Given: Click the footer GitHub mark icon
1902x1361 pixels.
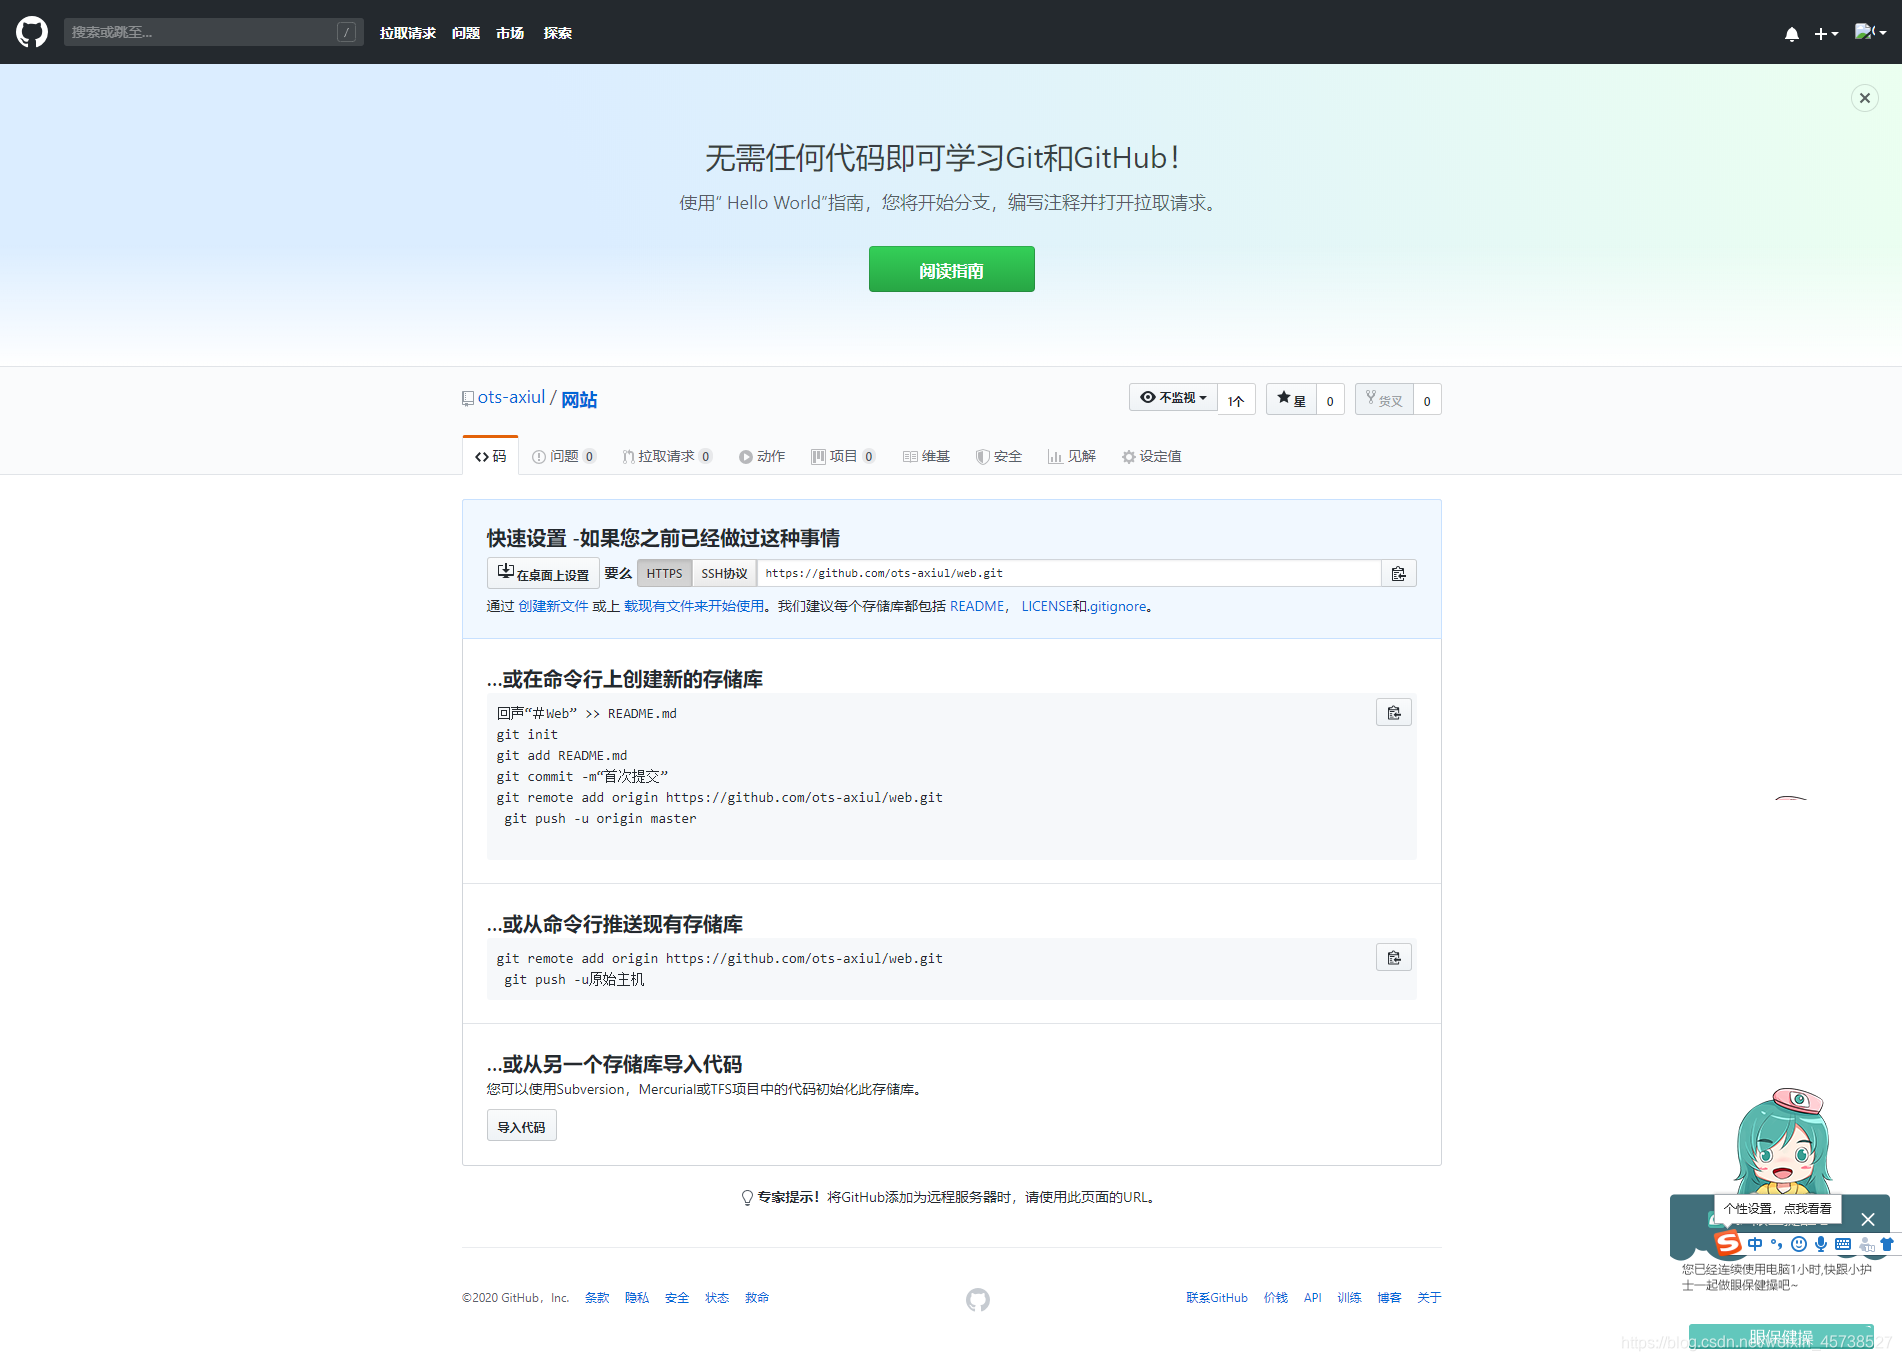Looking at the screenshot, I should (x=978, y=1299).
